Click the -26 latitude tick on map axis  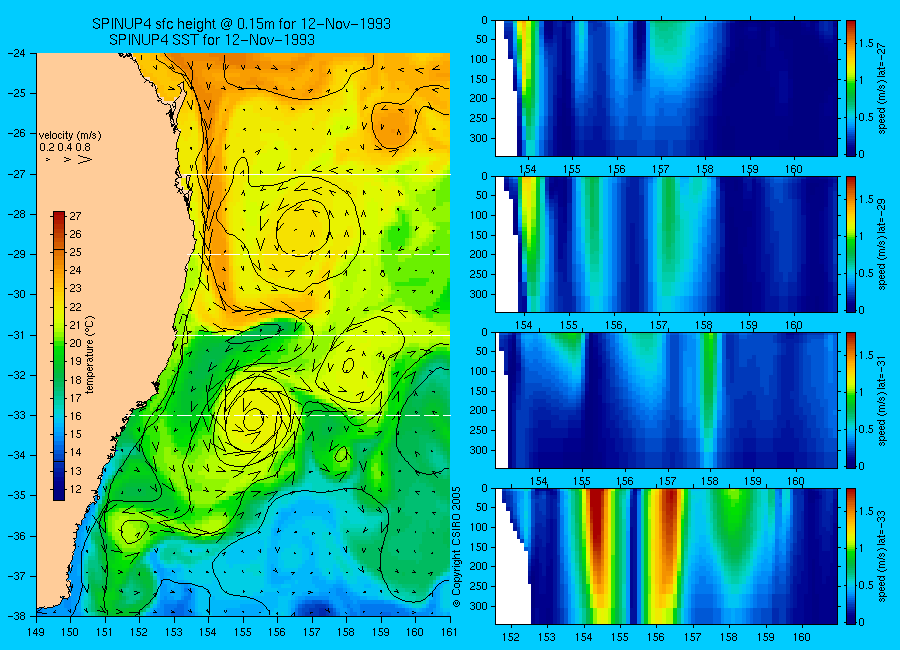(x=17, y=133)
